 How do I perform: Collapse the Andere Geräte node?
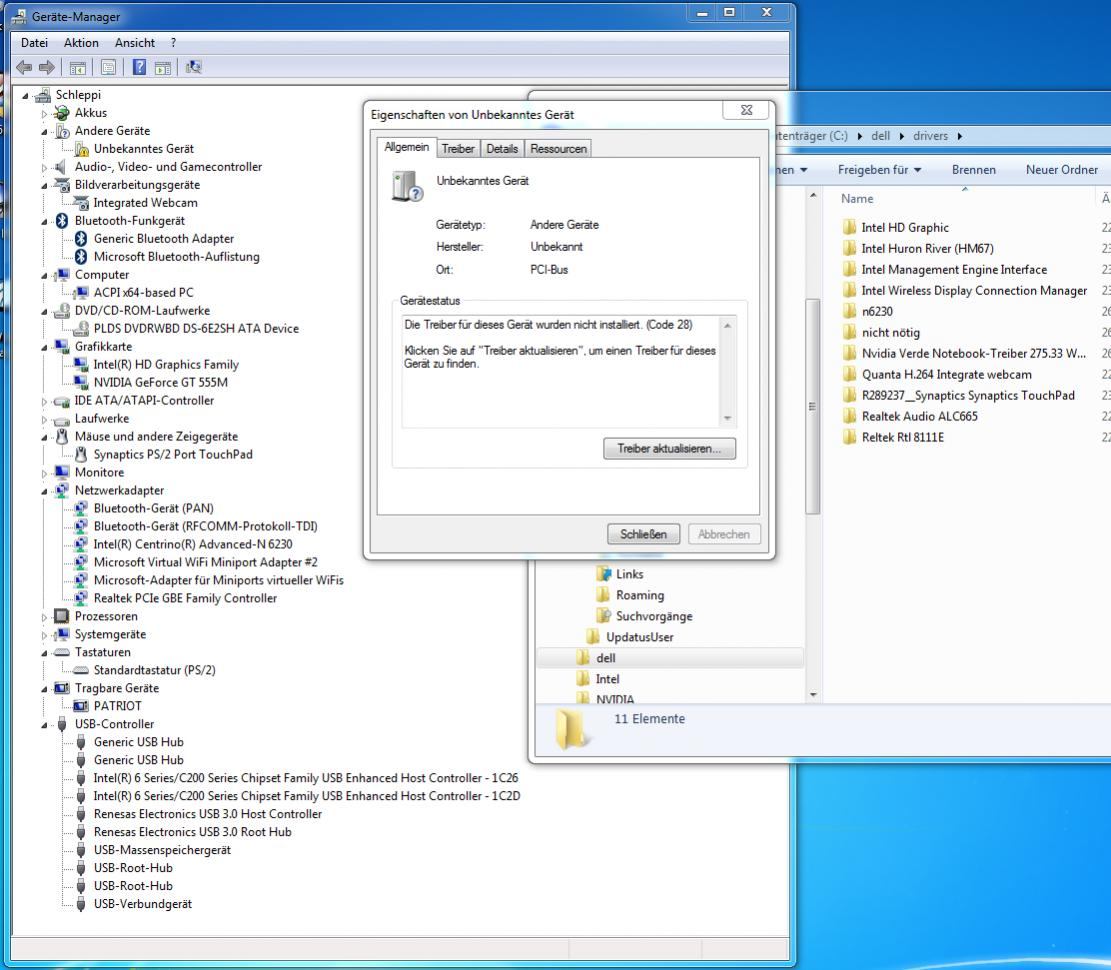click(44, 131)
